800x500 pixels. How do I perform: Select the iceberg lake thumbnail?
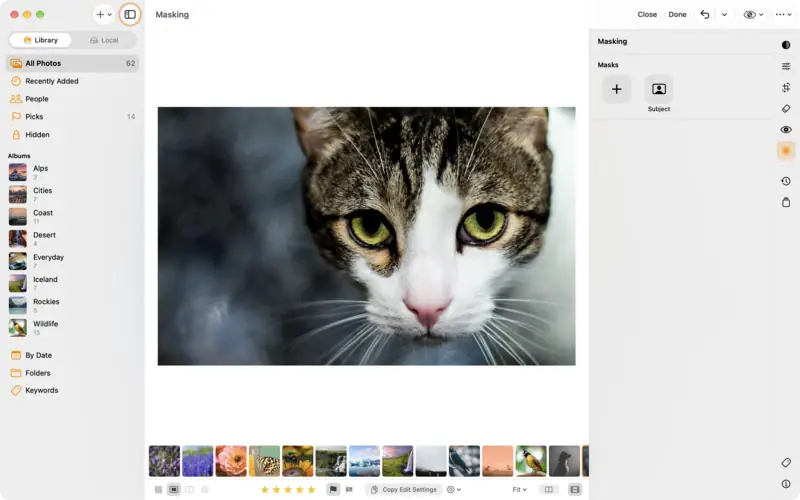pyautogui.click(x=364, y=461)
